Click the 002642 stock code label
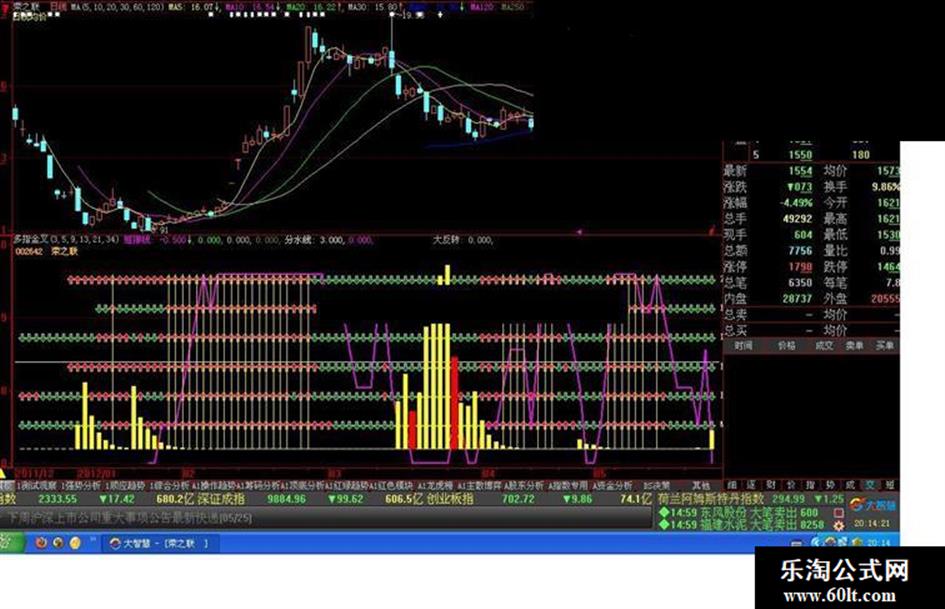 click(29, 251)
